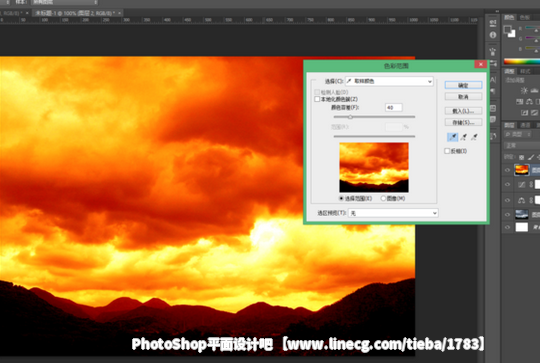Image resolution: width=540 pixels, height=363 pixels.
Task: Open the Character panel 'A|' icon
Action: tap(493, 80)
